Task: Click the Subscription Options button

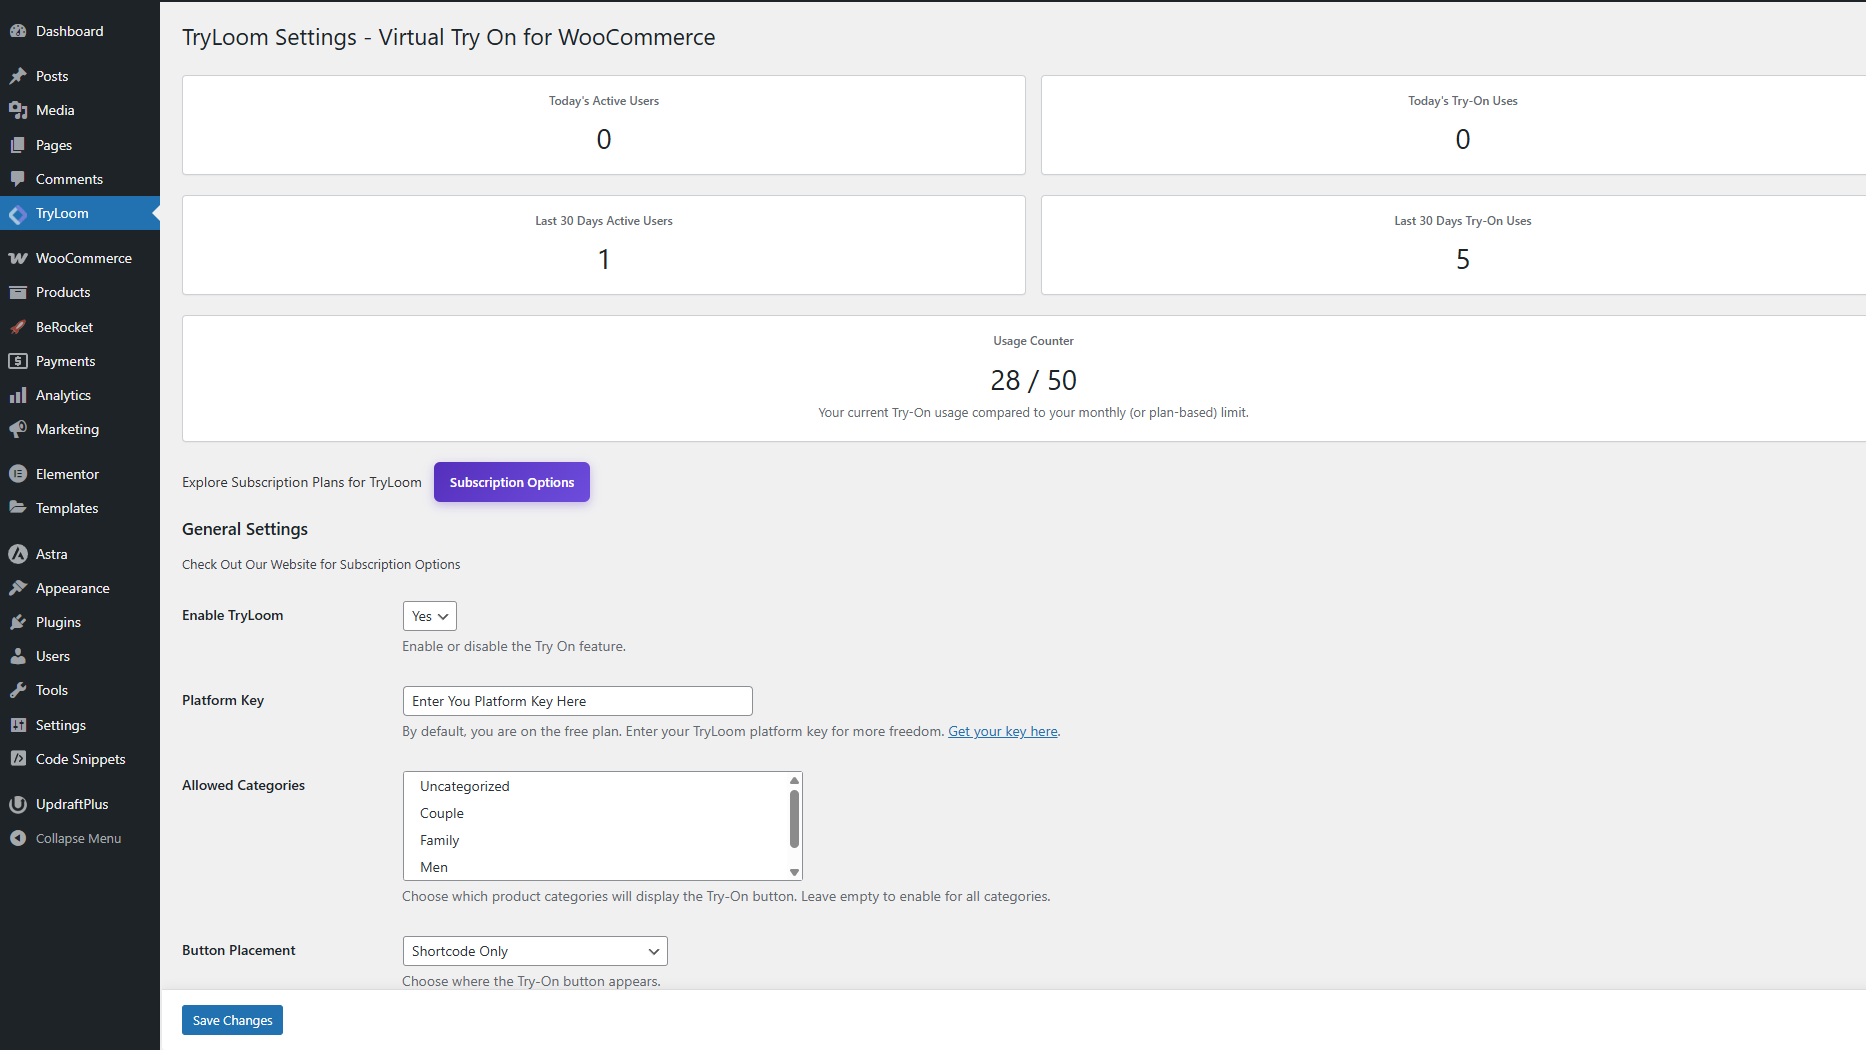Action: tap(511, 481)
